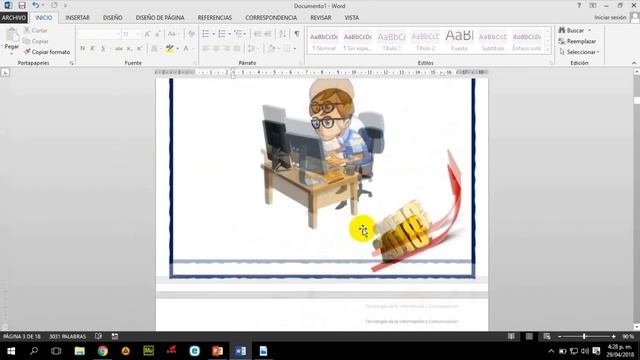The width and height of the screenshot is (640, 360).
Task: Justify the paragraph text
Action: click(237, 49)
